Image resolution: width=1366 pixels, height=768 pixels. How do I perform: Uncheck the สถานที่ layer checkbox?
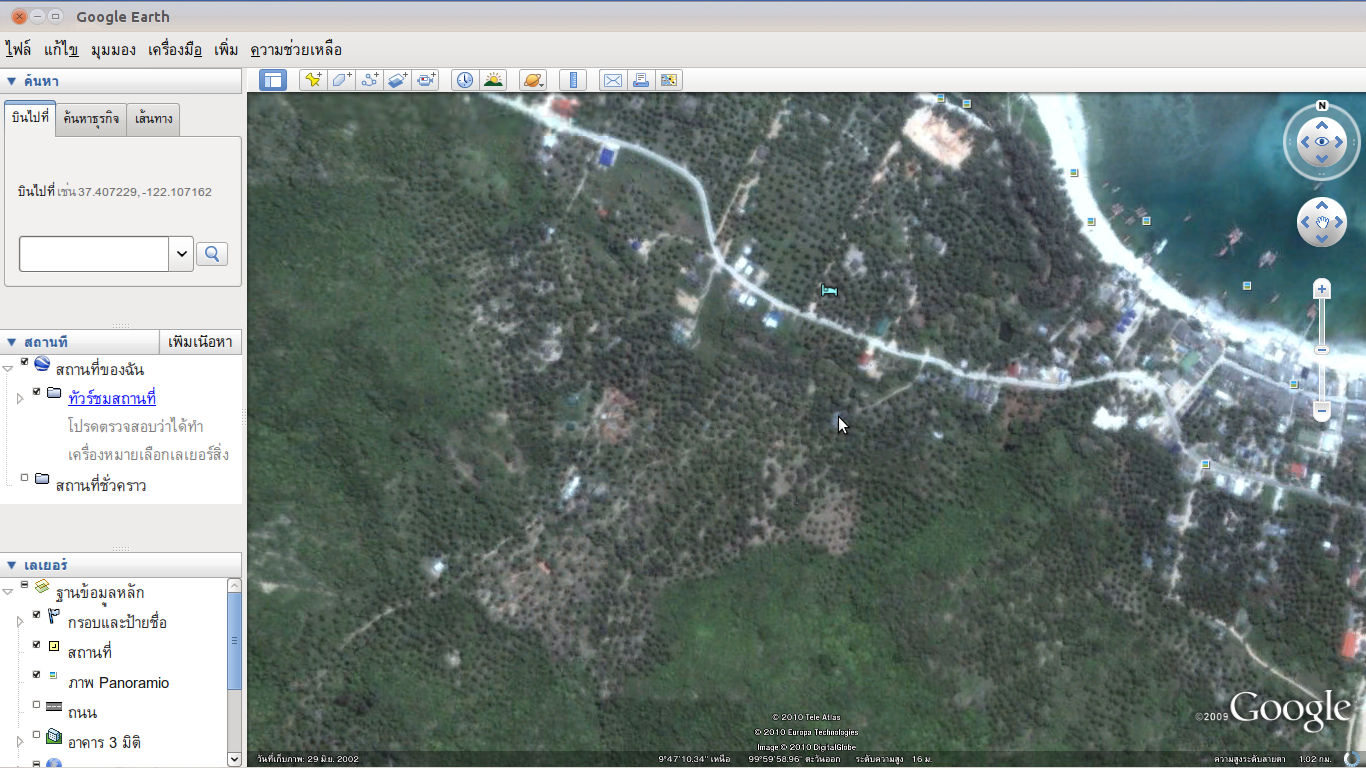[x=37, y=645]
